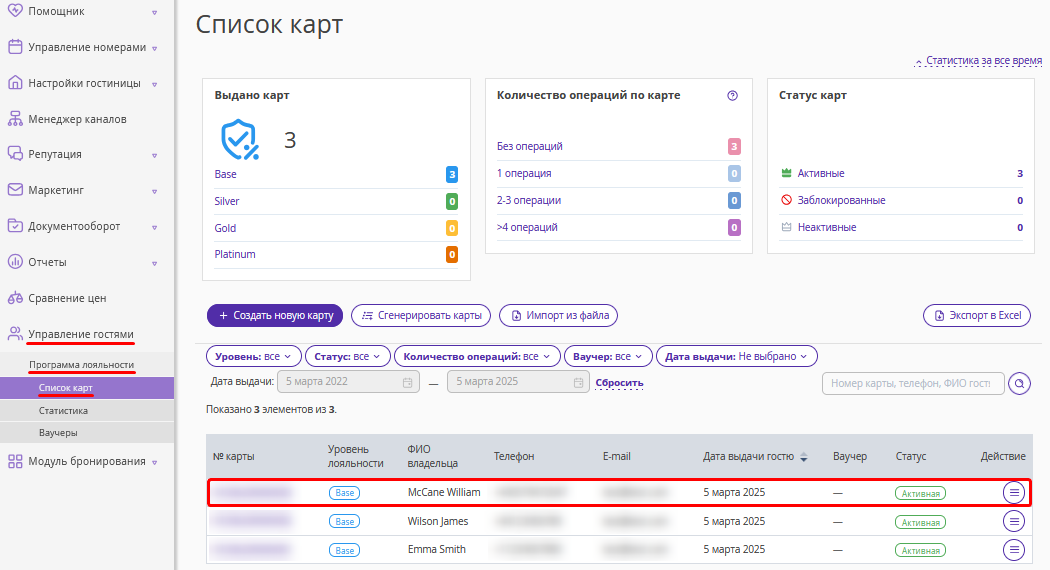Expand the Уровень: все filter dropdown
The width and height of the screenshot is (1050, 570).
[253, 356]
